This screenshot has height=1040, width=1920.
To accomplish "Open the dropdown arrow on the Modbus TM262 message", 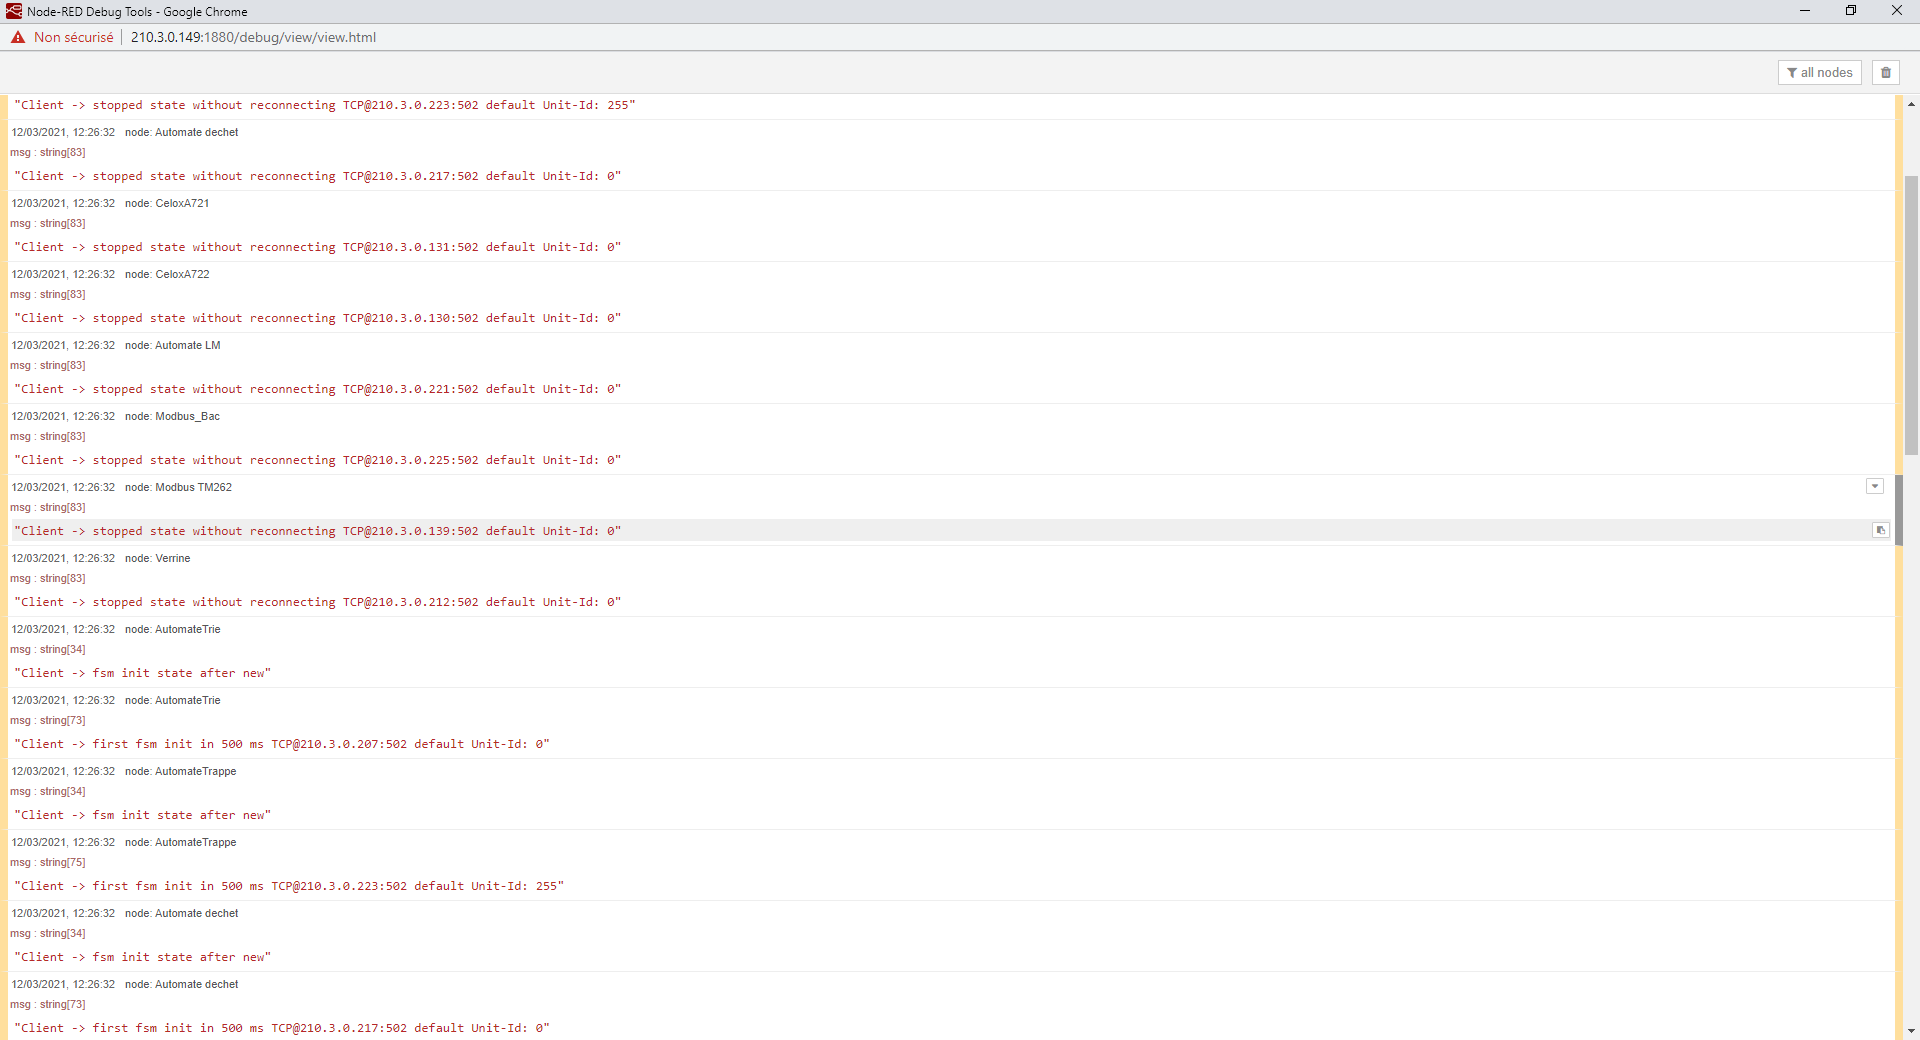I will click(x=1875, y=486).
